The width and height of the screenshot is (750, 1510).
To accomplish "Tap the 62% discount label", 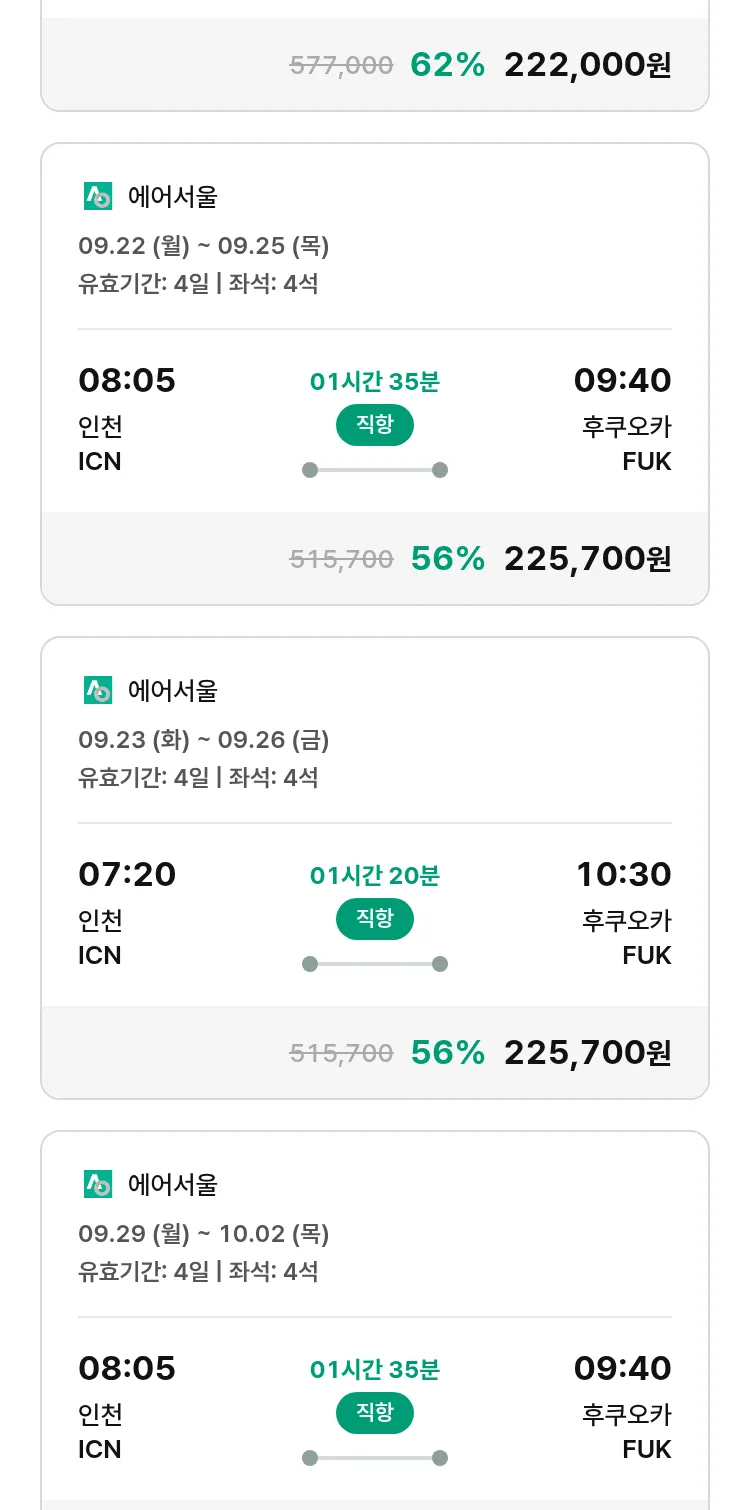I will (447, 65).
